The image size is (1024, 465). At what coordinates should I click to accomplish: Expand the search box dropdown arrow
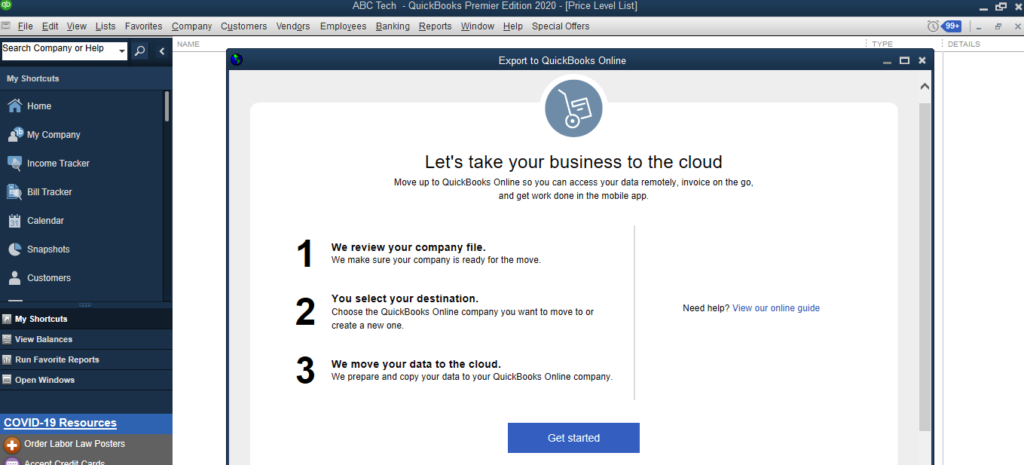click(121, 52)
